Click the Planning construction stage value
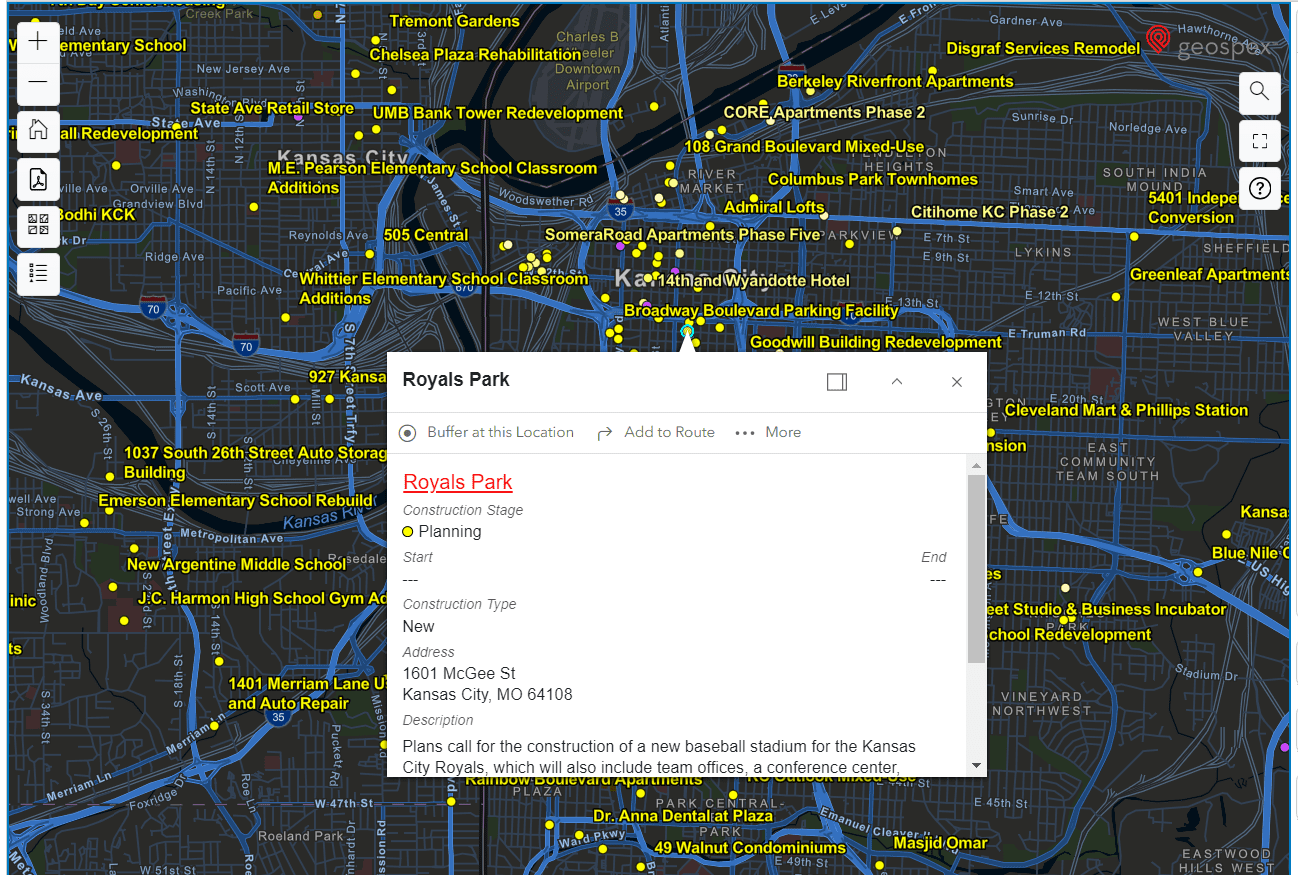This screenshot has width=1298, height=875. [x=450, y=531]
